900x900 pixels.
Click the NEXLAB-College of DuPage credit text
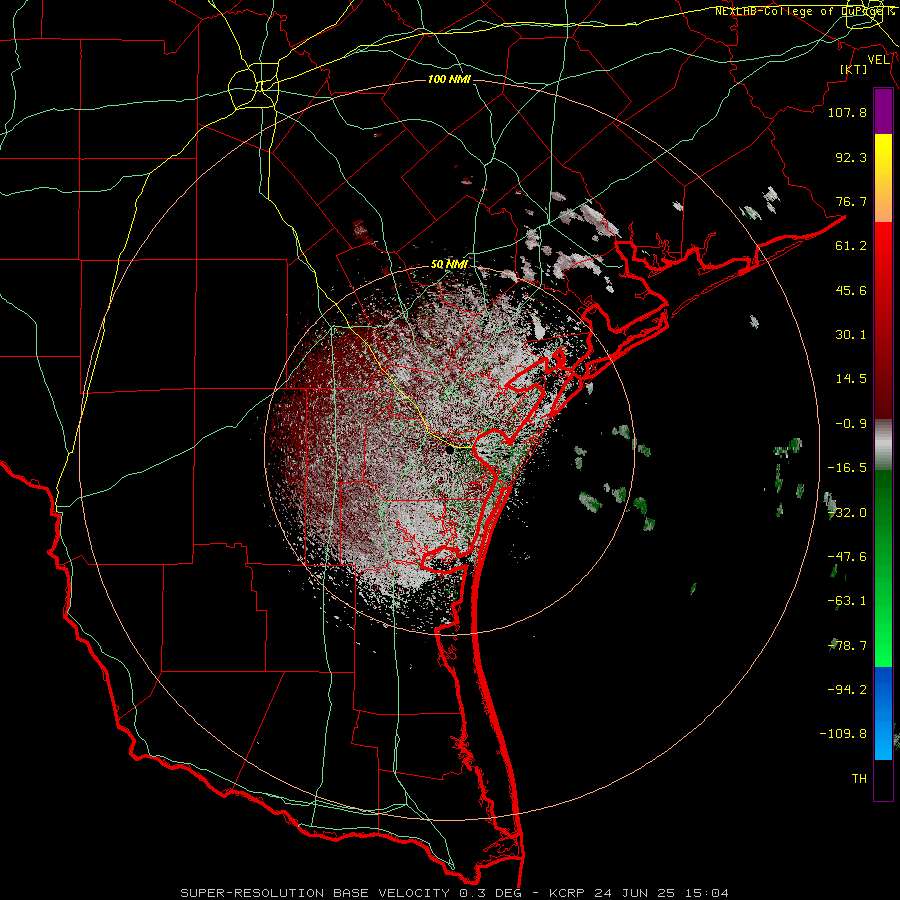click(x=805, y=11)
